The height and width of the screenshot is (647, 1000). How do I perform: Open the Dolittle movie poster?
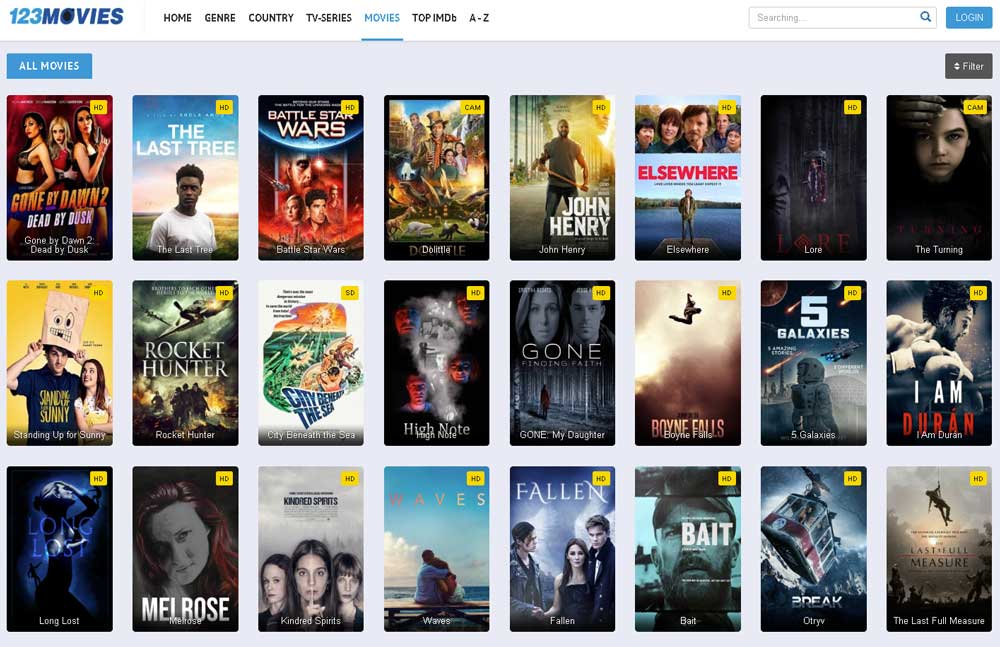point(436,177)
